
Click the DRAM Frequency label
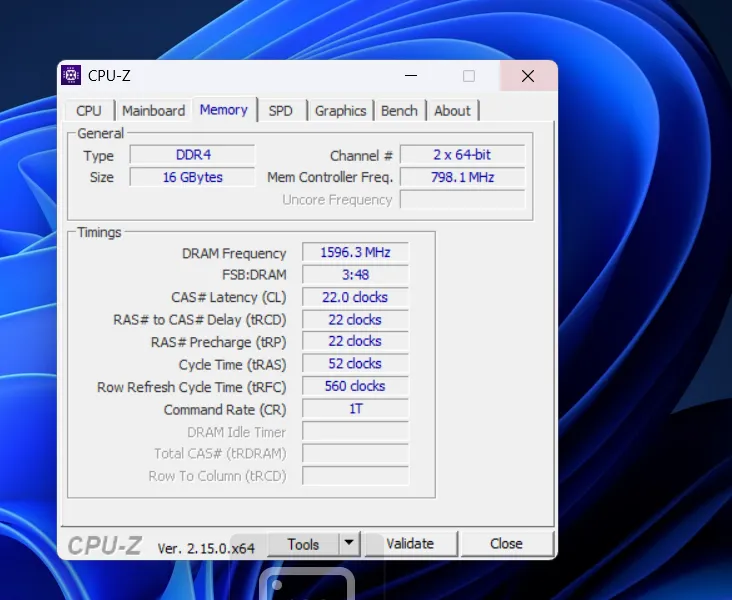[x=234, y=253]
